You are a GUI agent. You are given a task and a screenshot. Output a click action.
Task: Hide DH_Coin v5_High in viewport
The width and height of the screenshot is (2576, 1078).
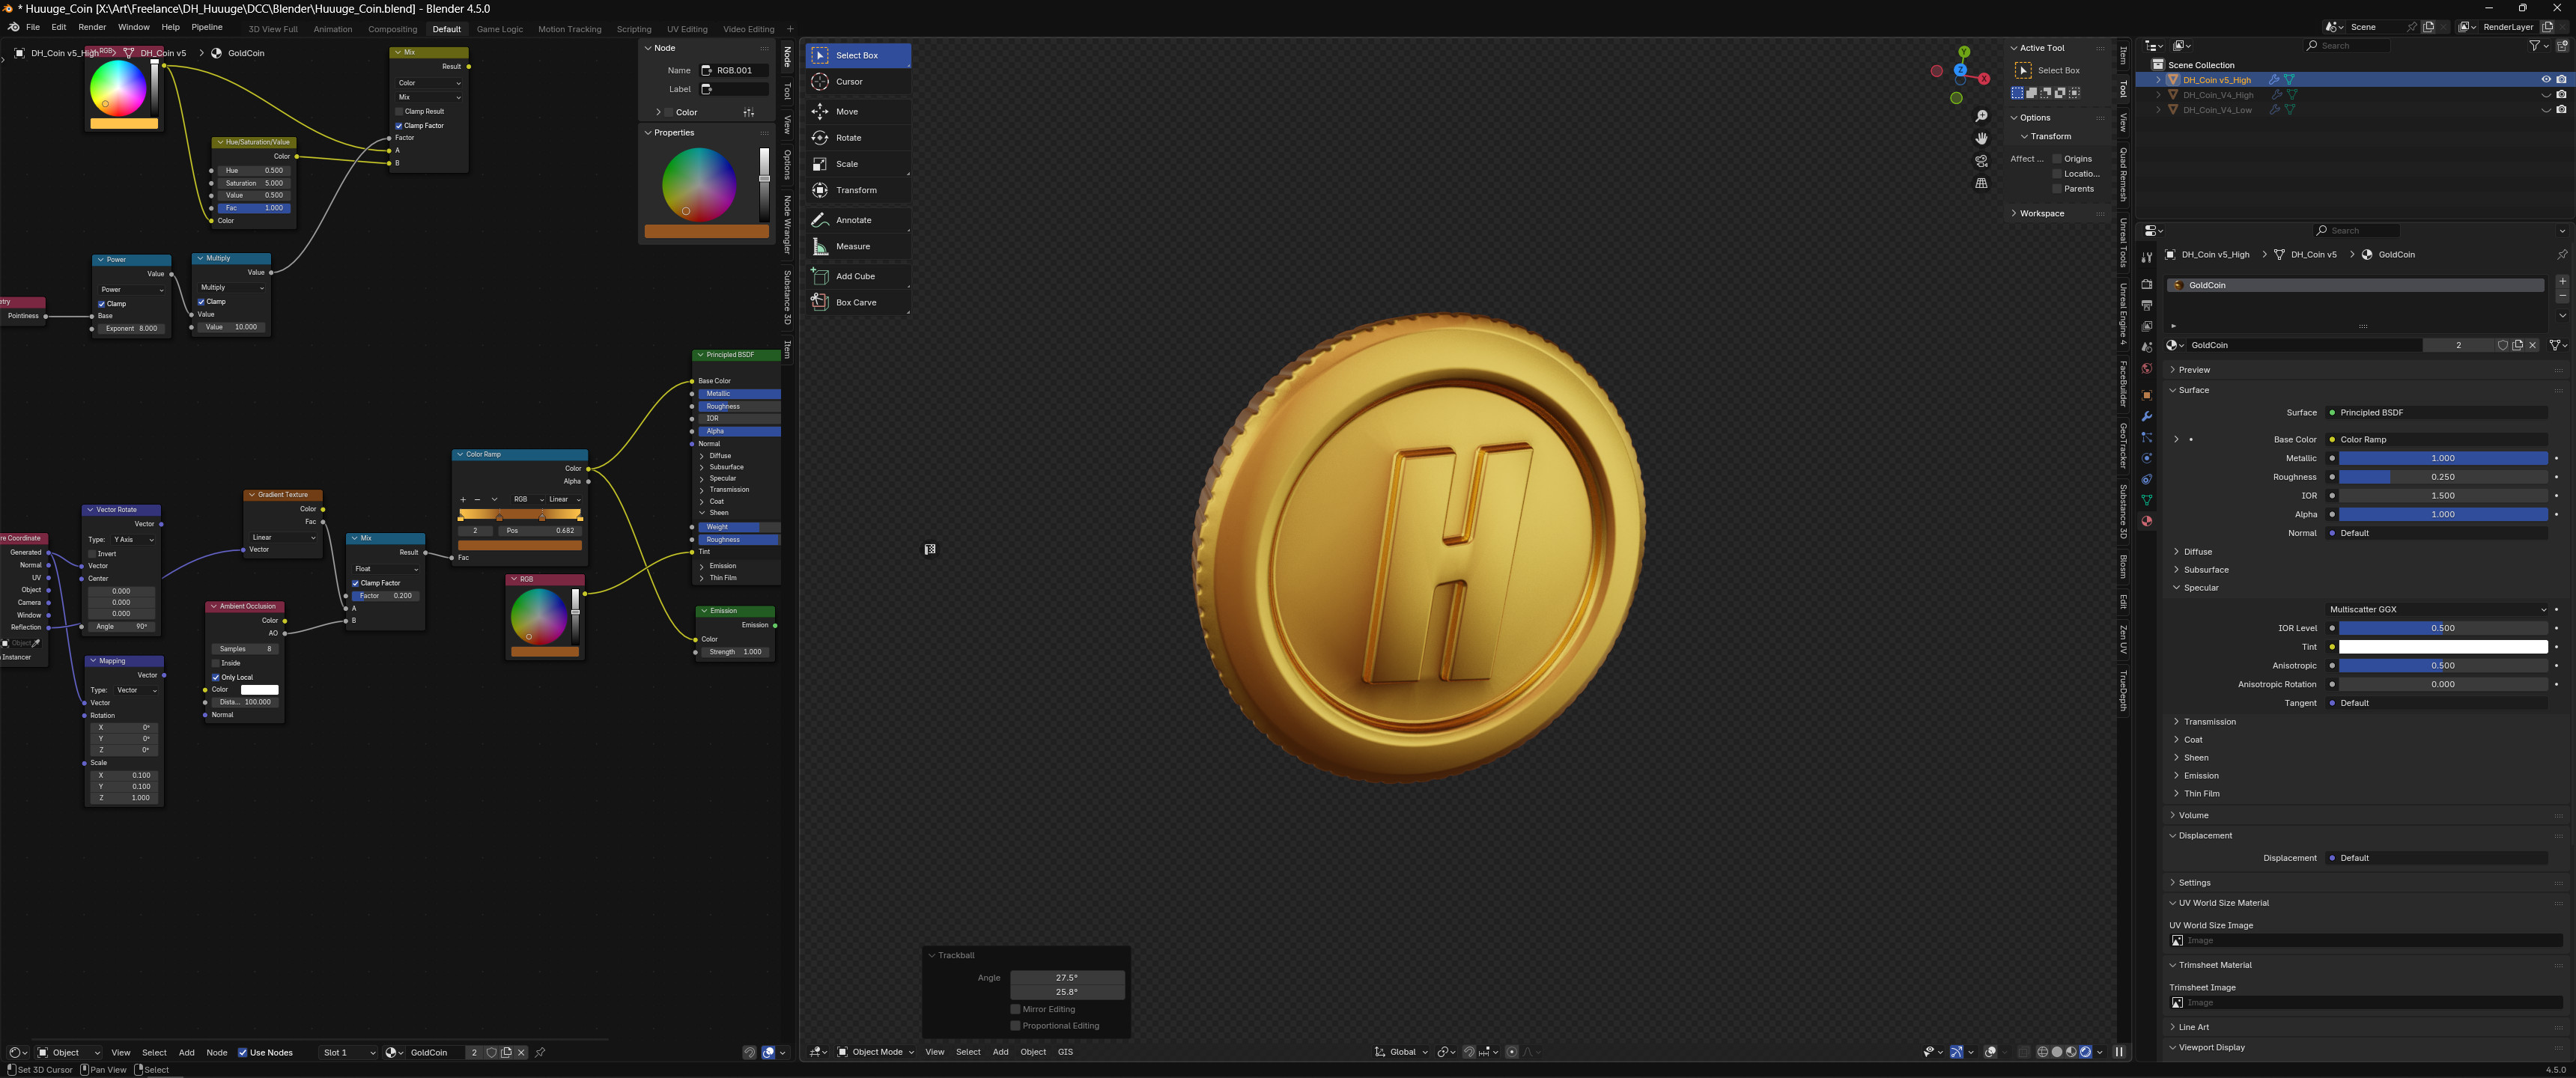pyautogui.click(x=2546, y=79)
